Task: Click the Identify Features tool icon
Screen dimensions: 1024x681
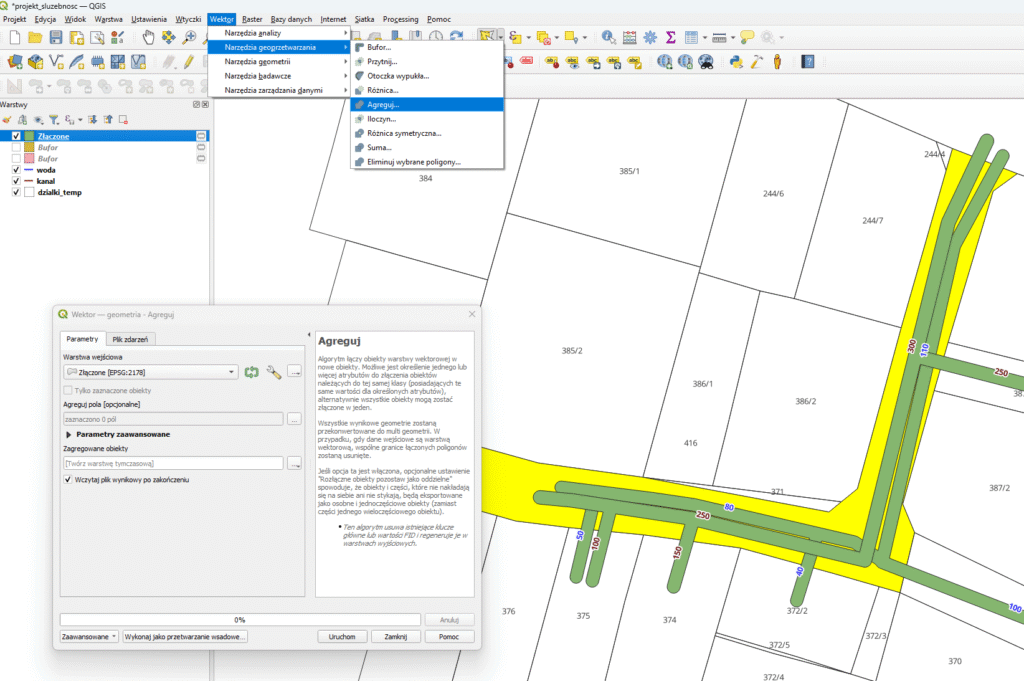Action: coord(608,38)
